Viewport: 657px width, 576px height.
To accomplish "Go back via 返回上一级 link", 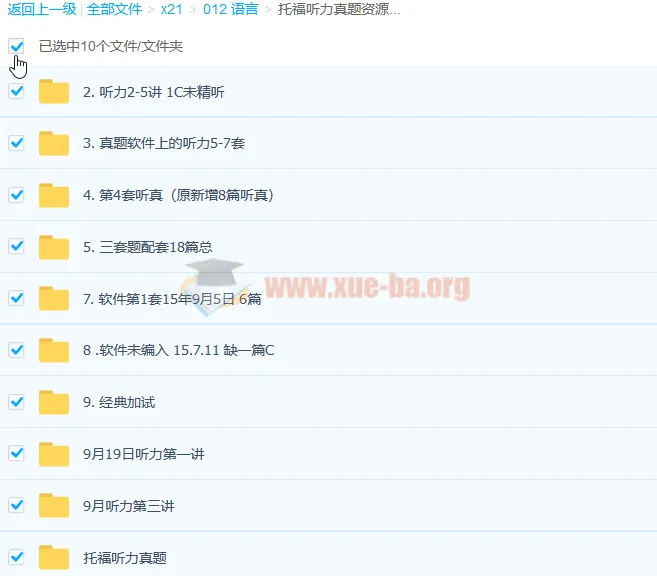I will (x=42, y=9).
